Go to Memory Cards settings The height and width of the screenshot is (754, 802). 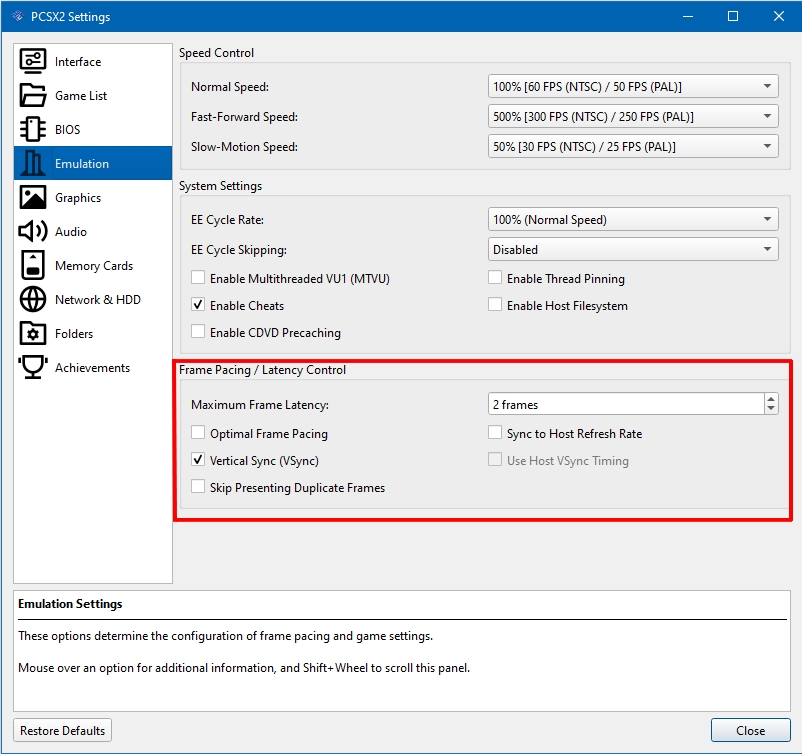[93, 265]
